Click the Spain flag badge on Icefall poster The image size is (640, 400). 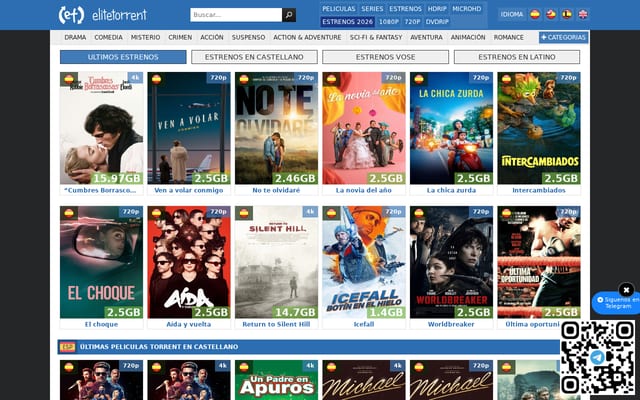pyautogui.click(x=331, y=213)
